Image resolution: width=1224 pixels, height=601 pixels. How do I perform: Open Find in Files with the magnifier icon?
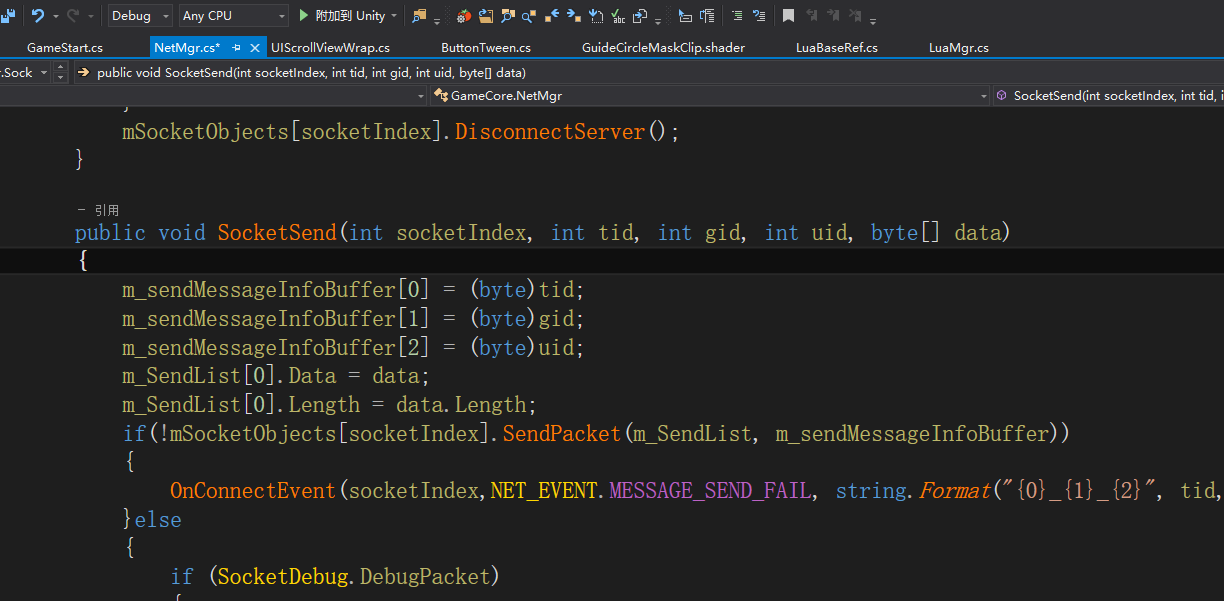[506, 14]
